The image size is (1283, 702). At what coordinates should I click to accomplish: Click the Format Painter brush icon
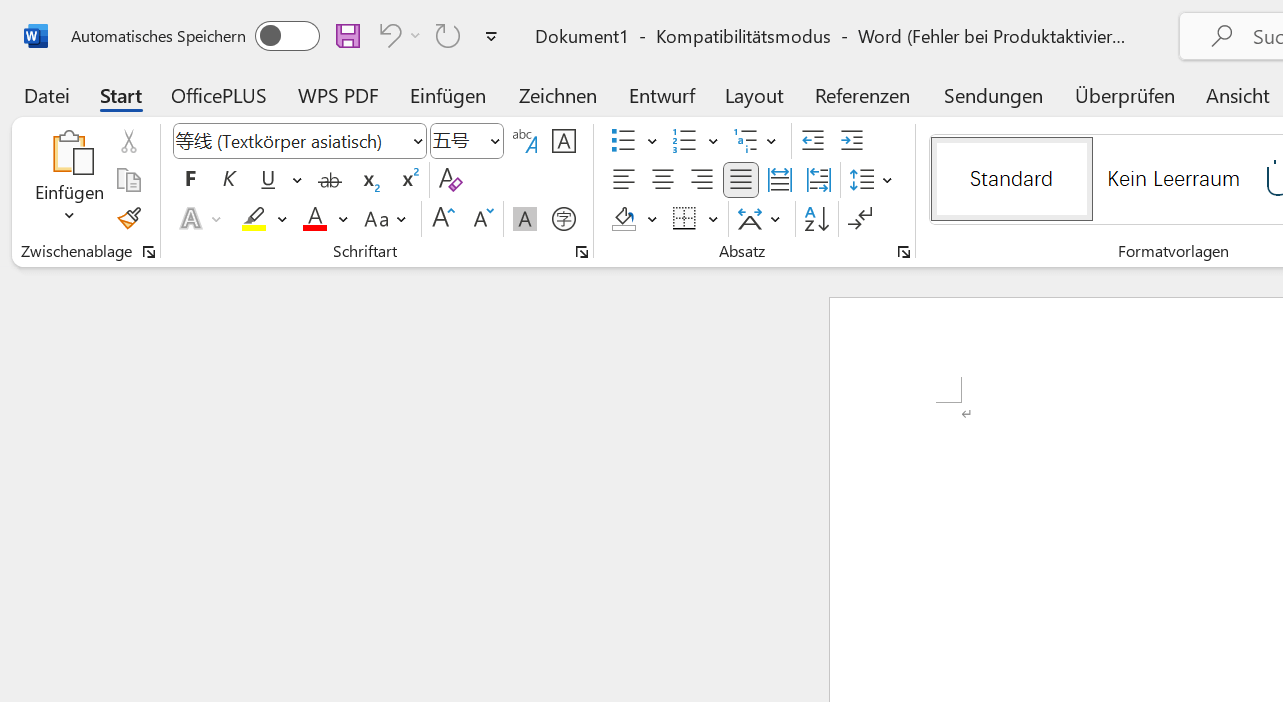coord(128,219)
